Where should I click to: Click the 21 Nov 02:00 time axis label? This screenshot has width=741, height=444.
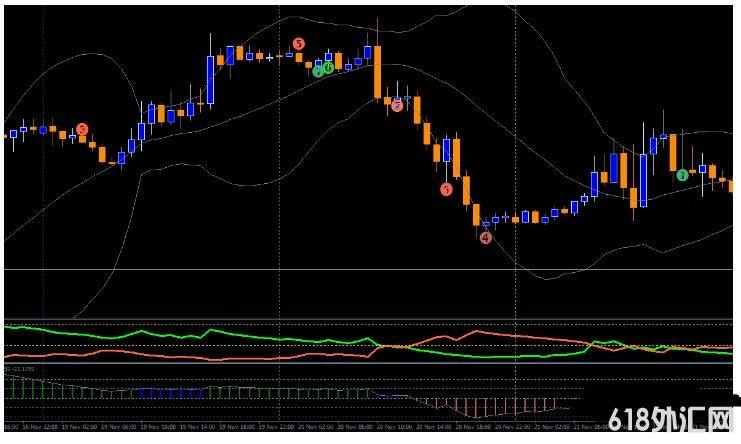[x=550, y=427]
